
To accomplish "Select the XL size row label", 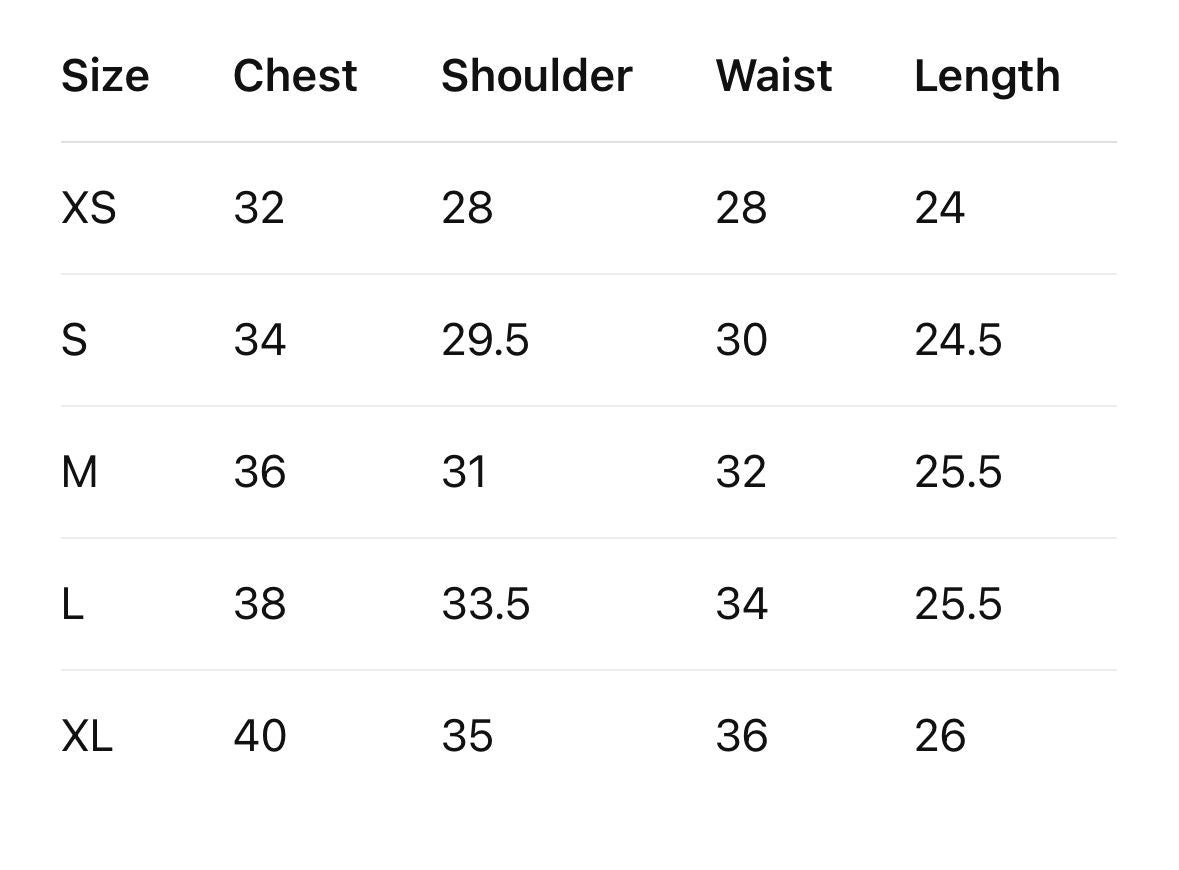I will click(x=87, y=736).
